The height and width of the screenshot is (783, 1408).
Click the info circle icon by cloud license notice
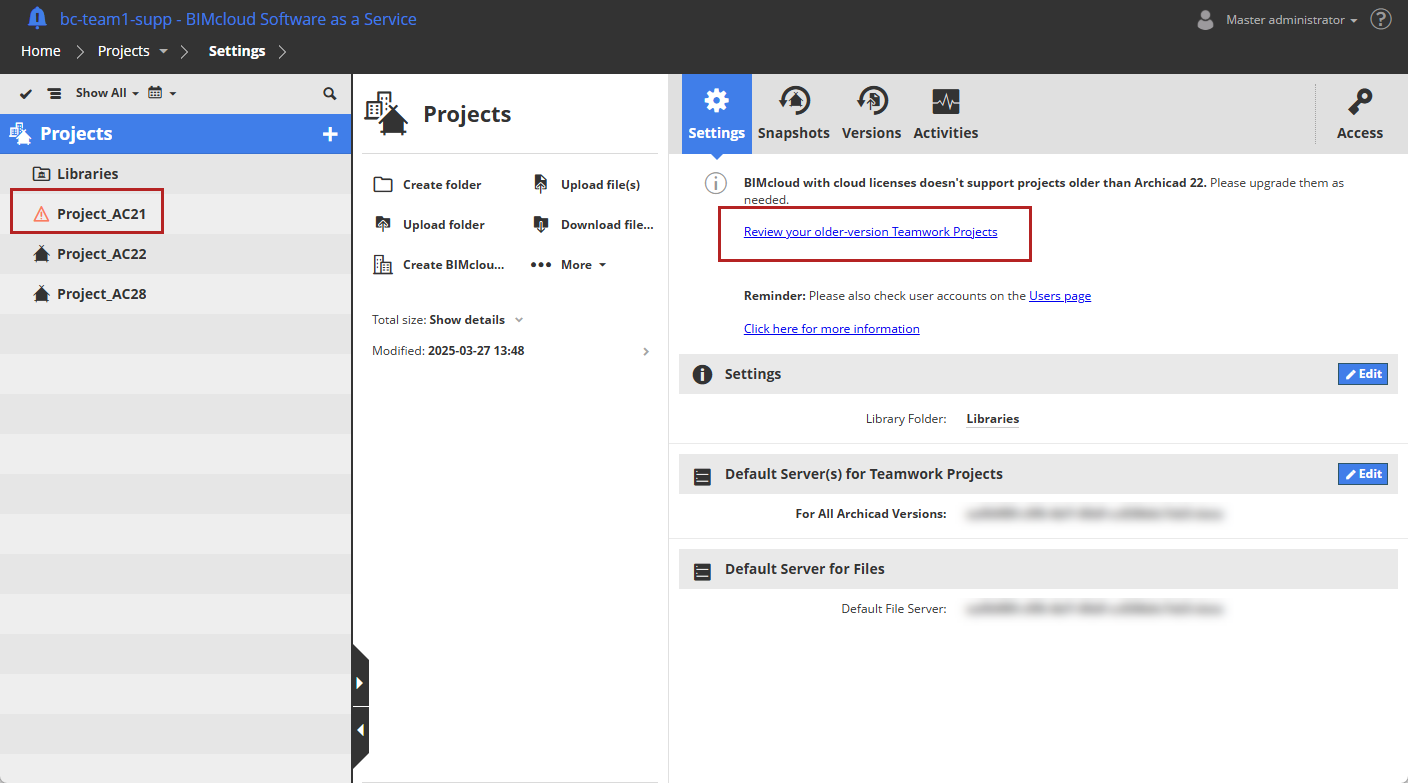[716, 183]
